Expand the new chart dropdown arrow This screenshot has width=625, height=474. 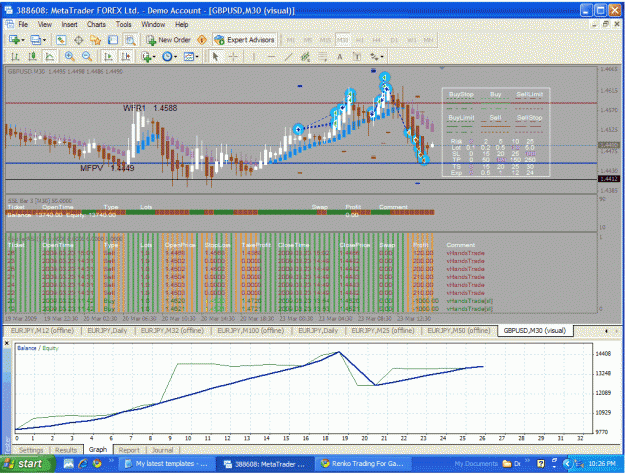tap(23, 40)
